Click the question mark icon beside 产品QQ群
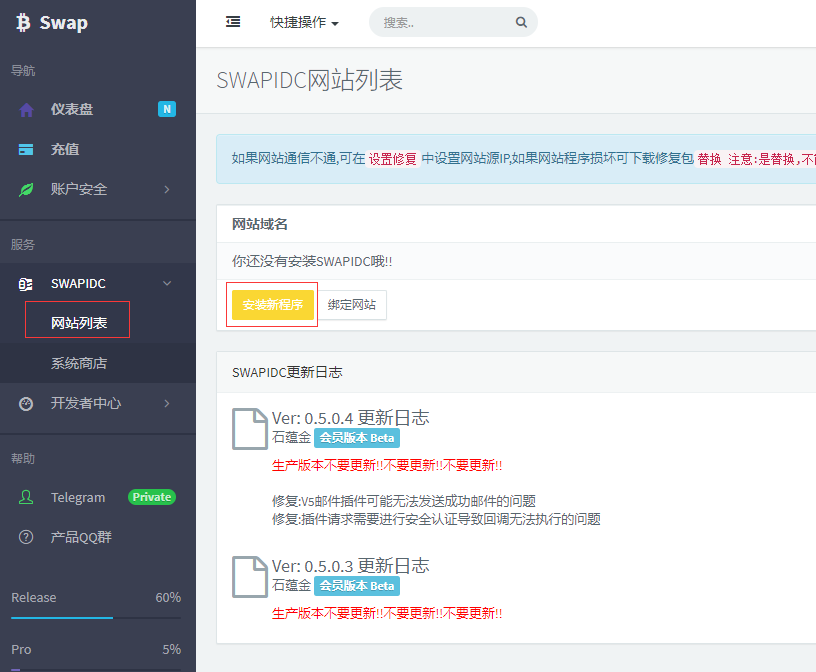The height and width of the screenshot is (672, 816). click(x=26, y=537)
